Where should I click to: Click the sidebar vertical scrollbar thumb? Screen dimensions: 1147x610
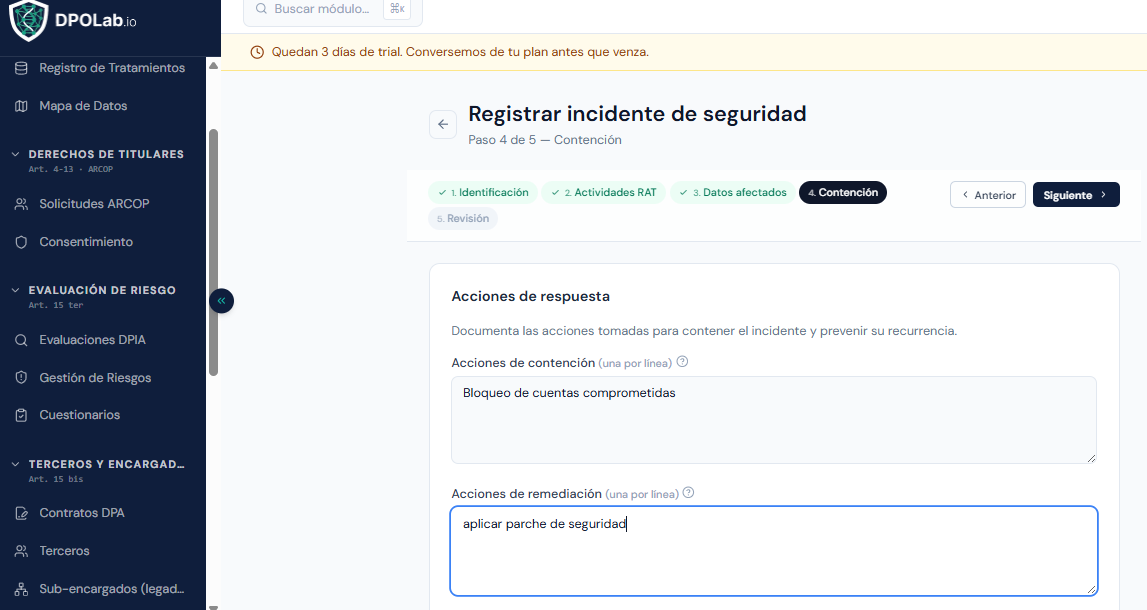coord(214,252)
